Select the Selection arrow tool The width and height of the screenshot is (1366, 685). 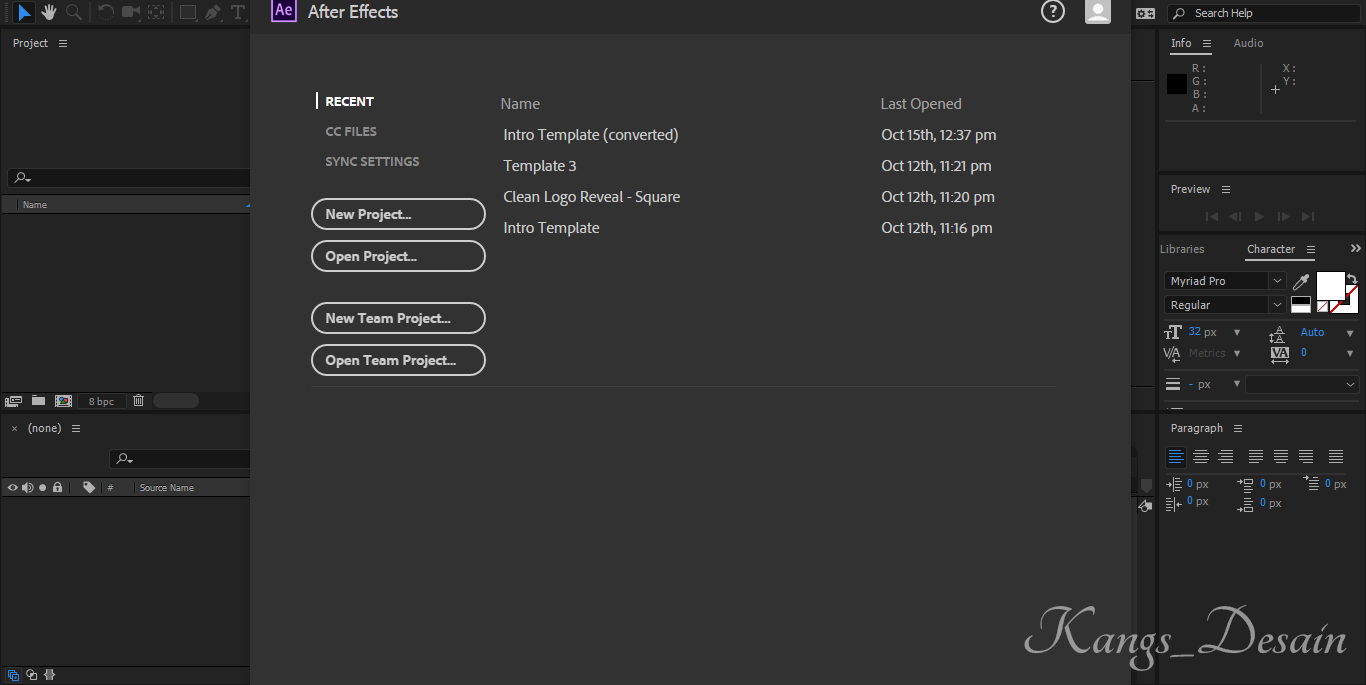(x=24, y=12)
